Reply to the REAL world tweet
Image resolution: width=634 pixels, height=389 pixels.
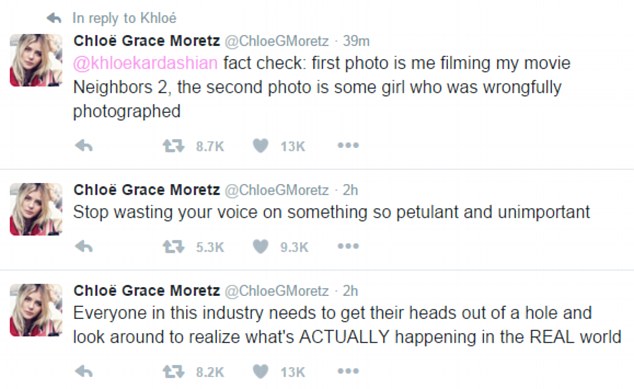84,371
